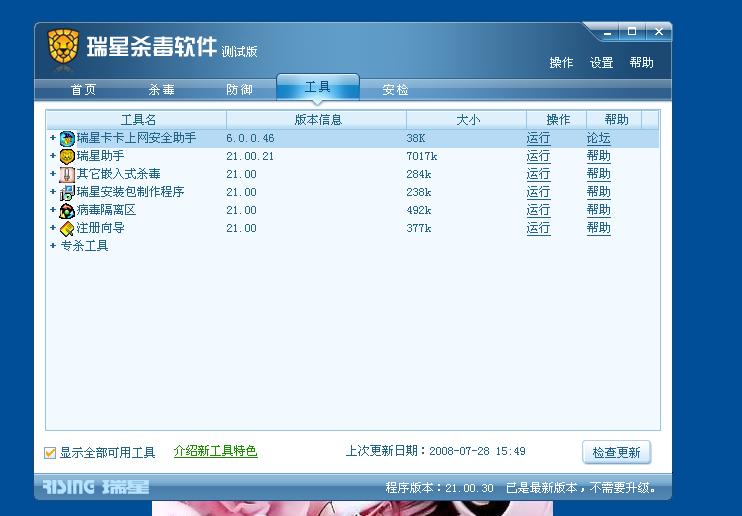The height and width of the screenshot is (516, 742).
Task: Run 瑞星安装包制作程序 via 运行 link
Action: pos(539,192)
